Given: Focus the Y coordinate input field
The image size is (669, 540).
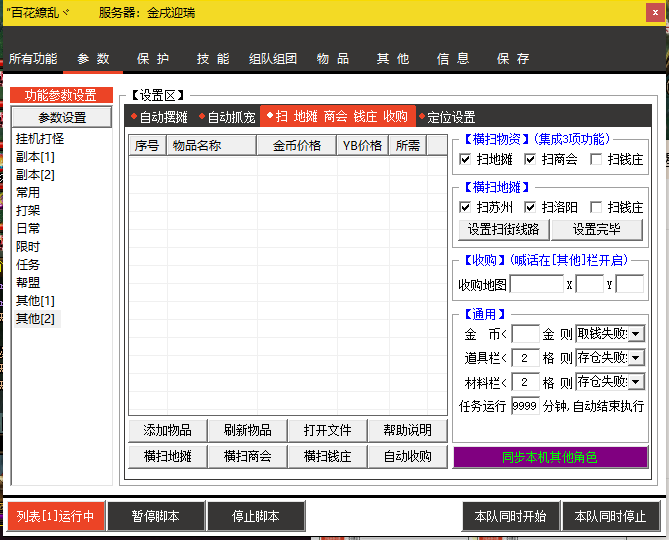Looking at the screenshot, I should 630,284.
